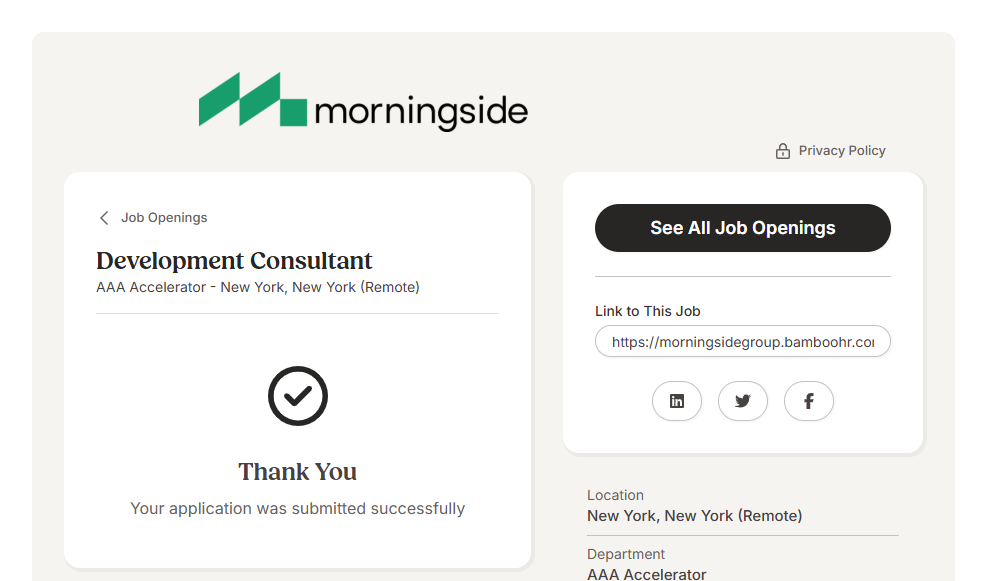Viewport: 987px width, 581px height.
Task: Click the morningside wordmark text
Action: (420, 111)
